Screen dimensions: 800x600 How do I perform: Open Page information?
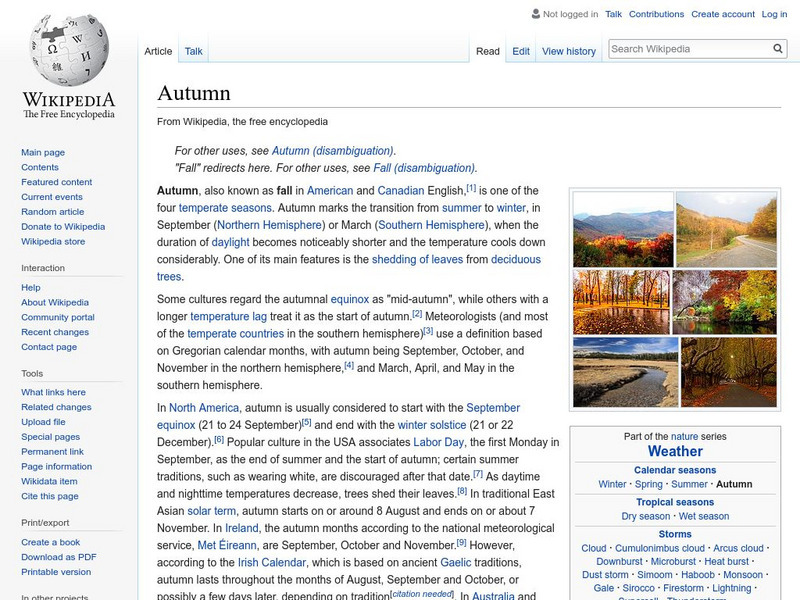(x=57, y=466)
